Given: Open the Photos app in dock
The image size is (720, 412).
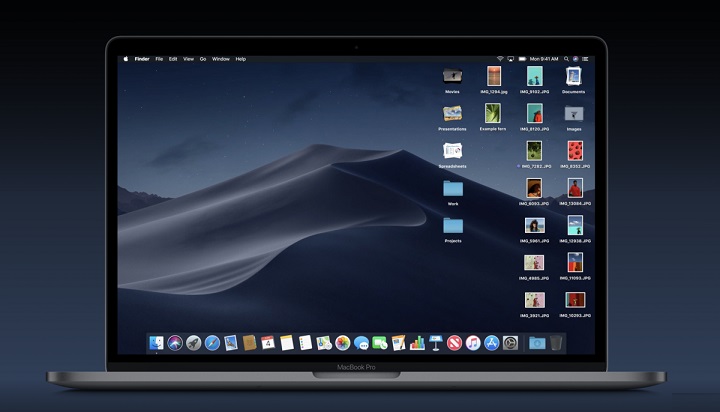Looking at the screenshot, I should (343, 343).
